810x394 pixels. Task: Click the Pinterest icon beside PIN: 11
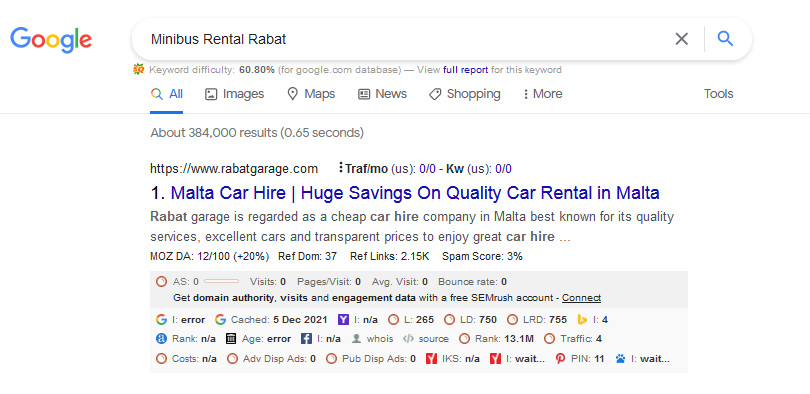click(560, 358)
